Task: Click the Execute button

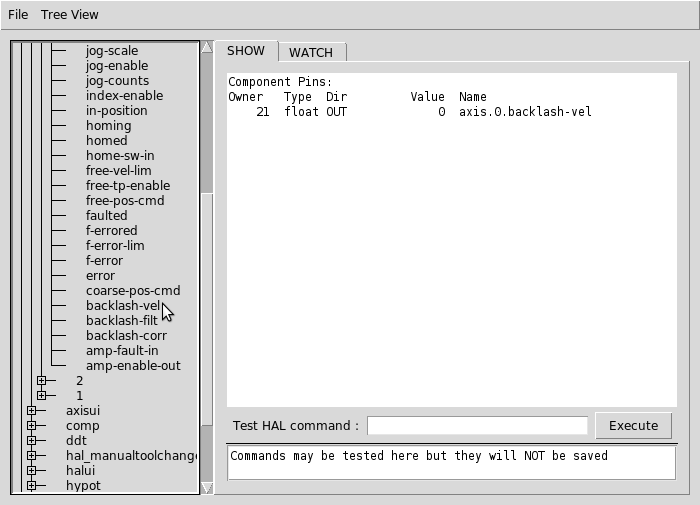Action: pyautogui.click(x=633, y=426)
